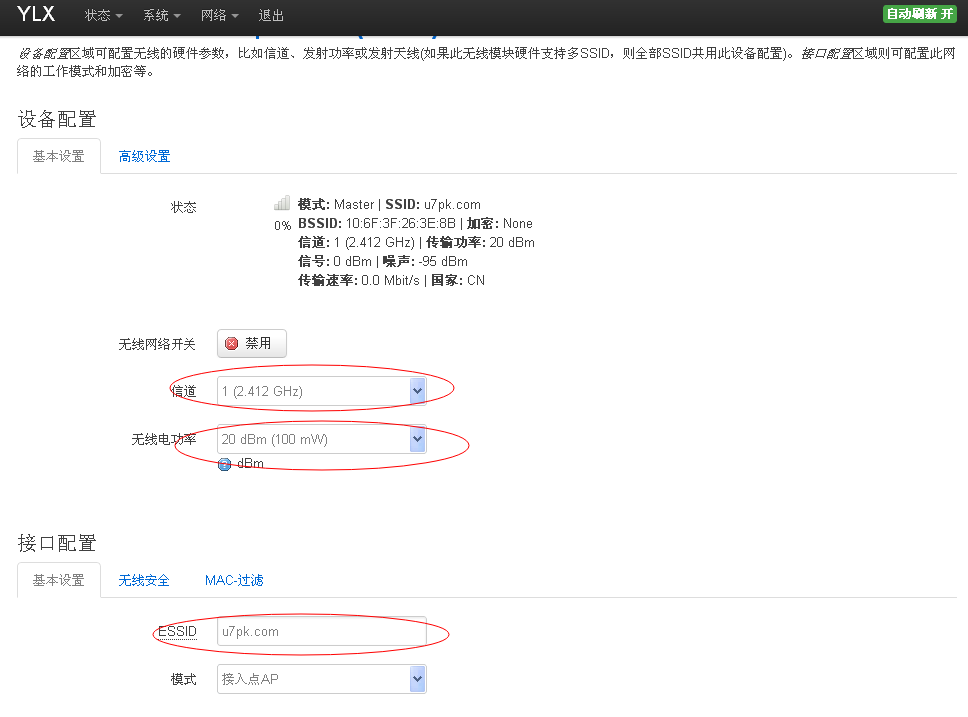
Task: Toggle the 自动刷新 开 badge
Action: coord(919,14)
